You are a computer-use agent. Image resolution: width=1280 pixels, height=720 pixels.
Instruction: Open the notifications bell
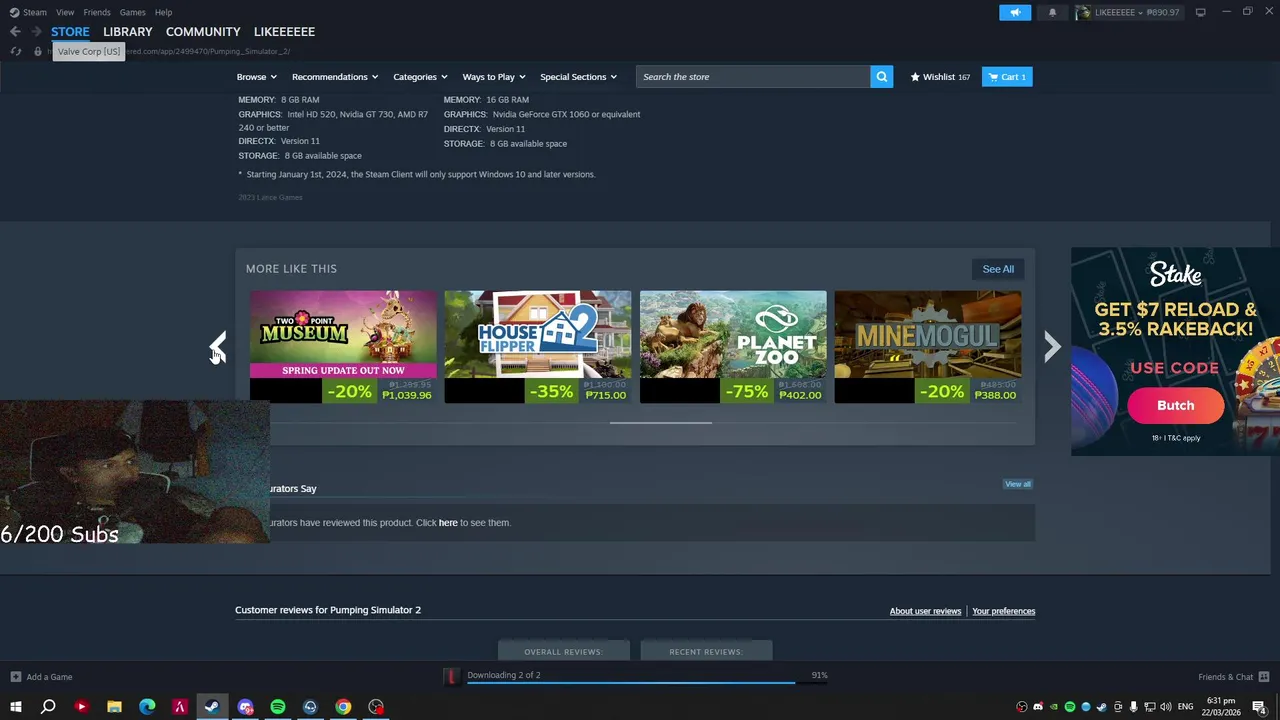coord(1052,12)
